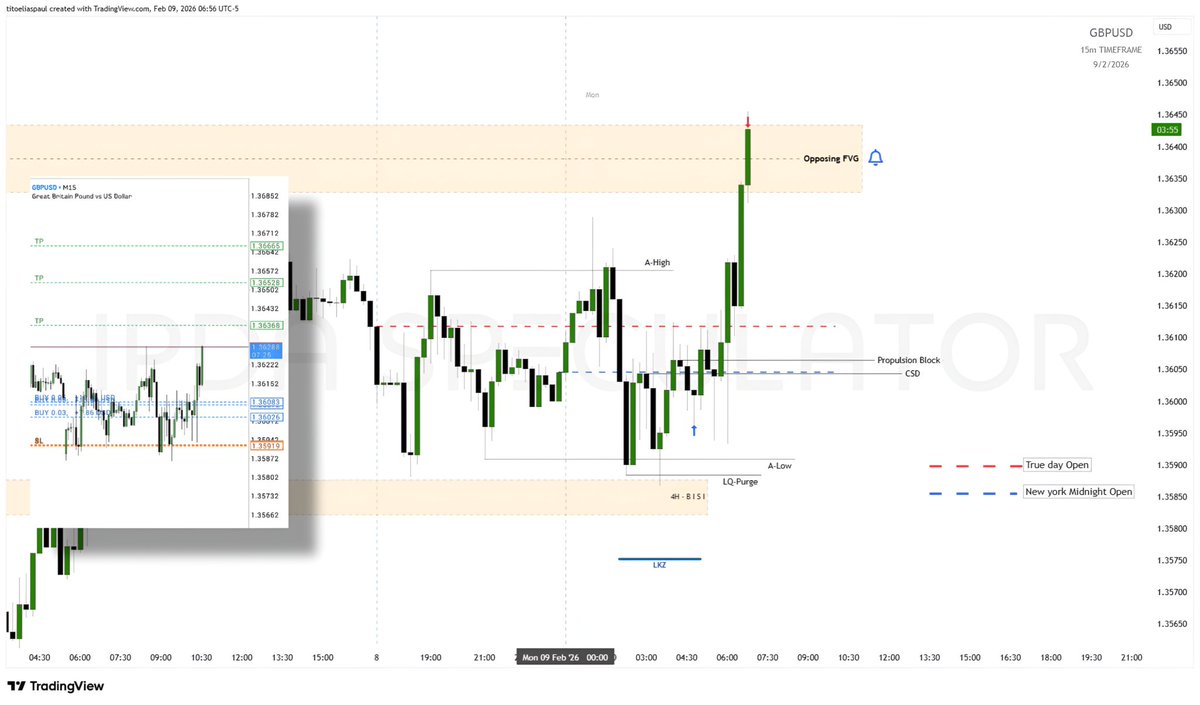Select the "LKZ" label
The height and width of the screenshot is (705, 1200).
(x=659, y=565)
